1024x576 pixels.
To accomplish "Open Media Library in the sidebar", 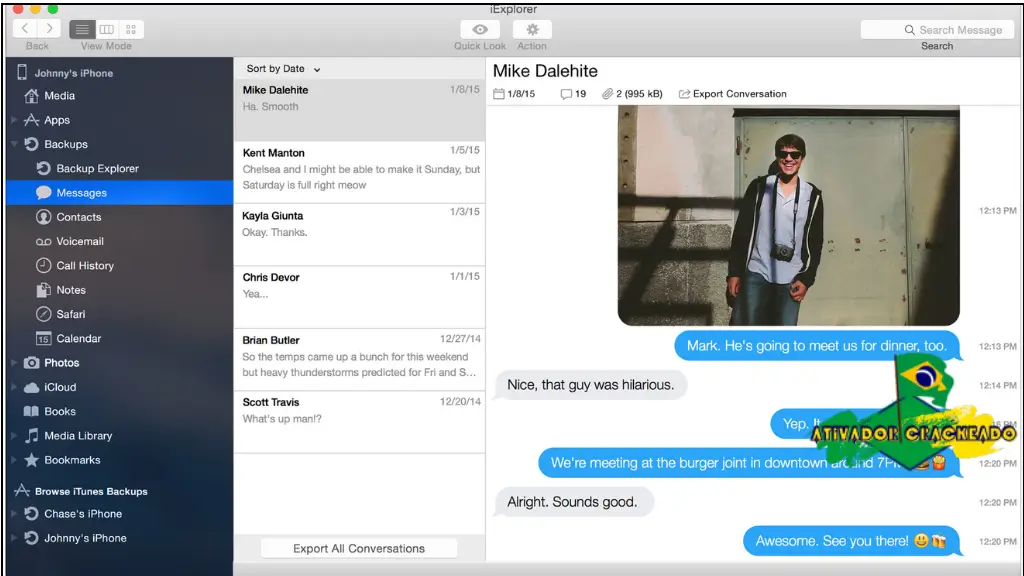I will coord(69,436).
